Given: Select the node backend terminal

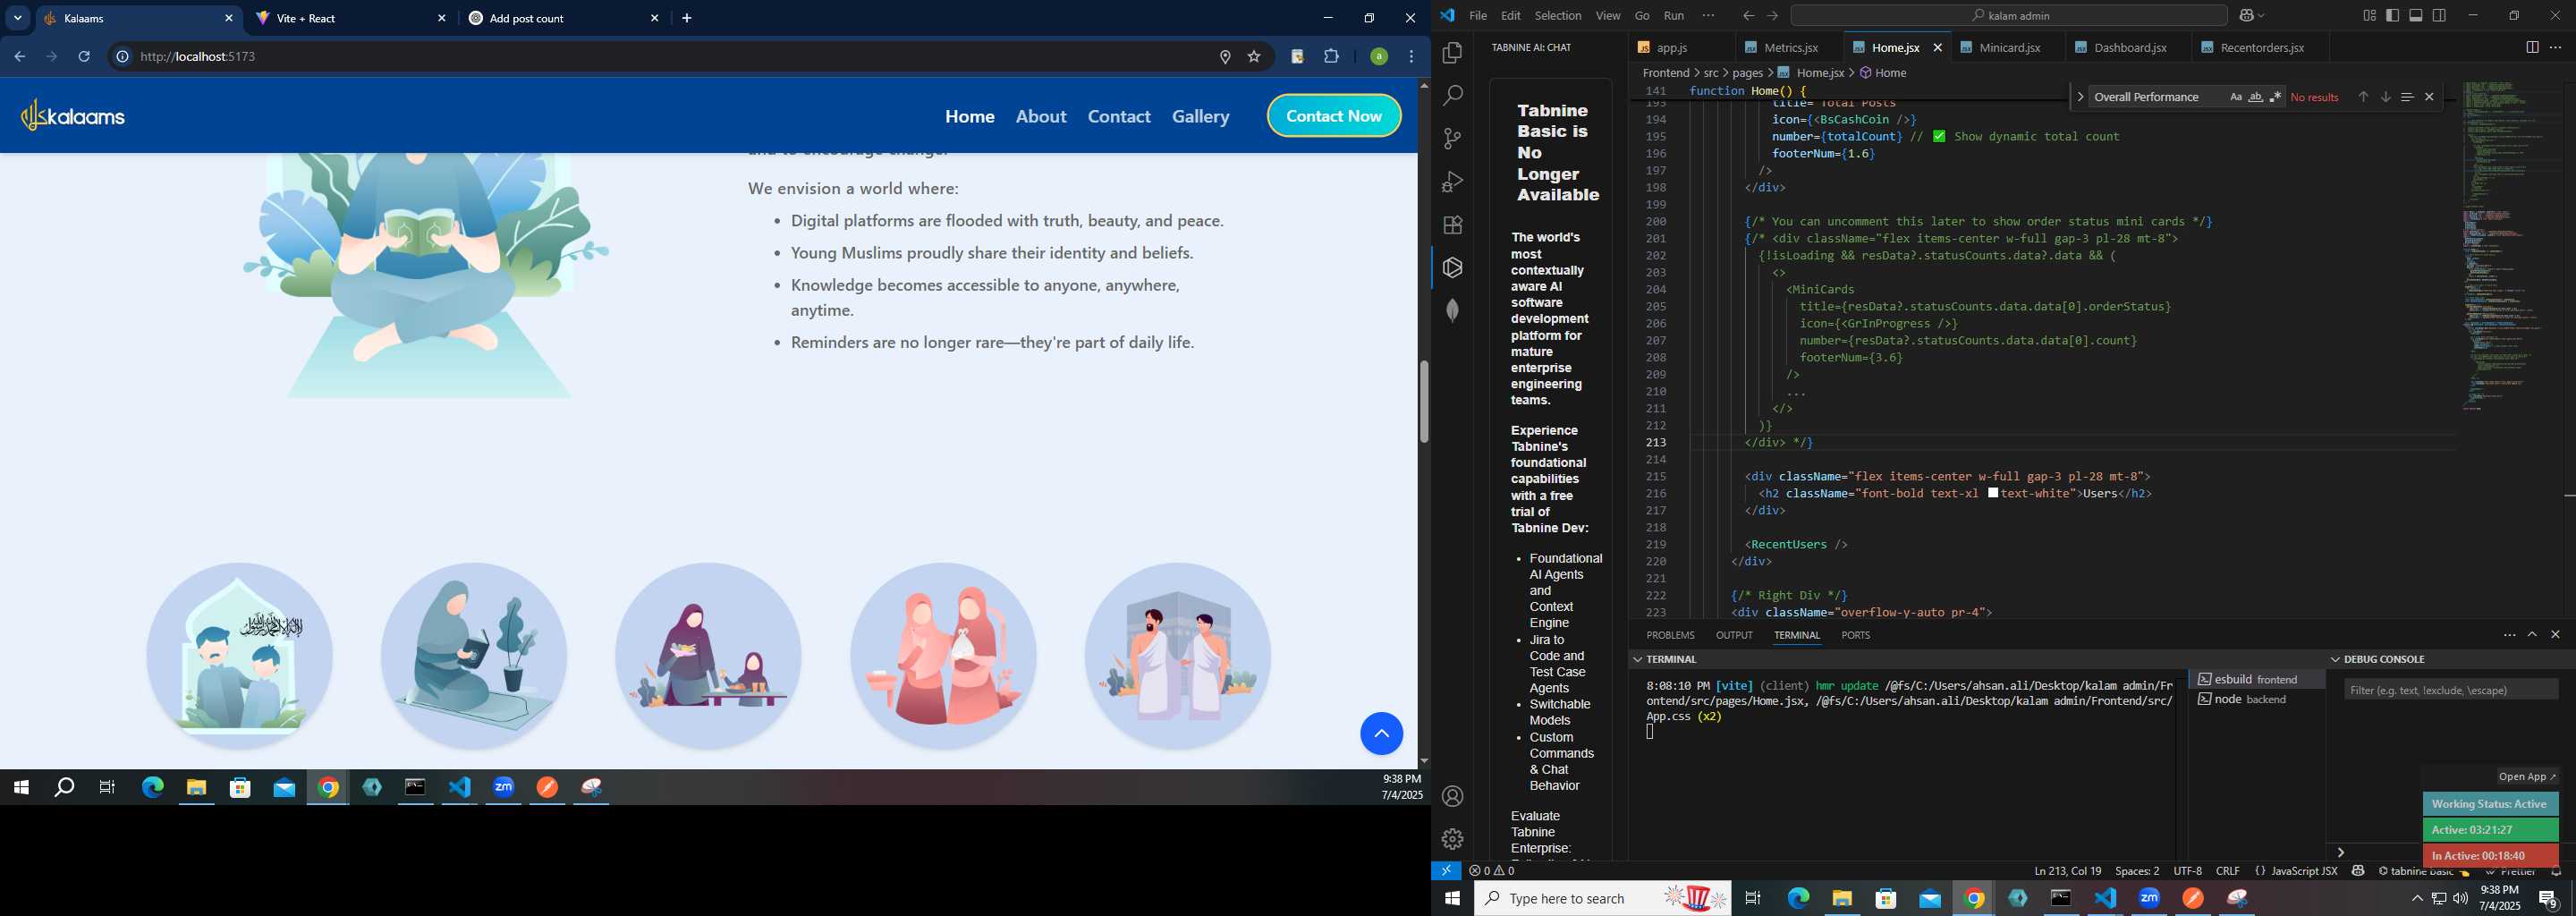Looking at the screenshot, I should [x=2255, y=700].
